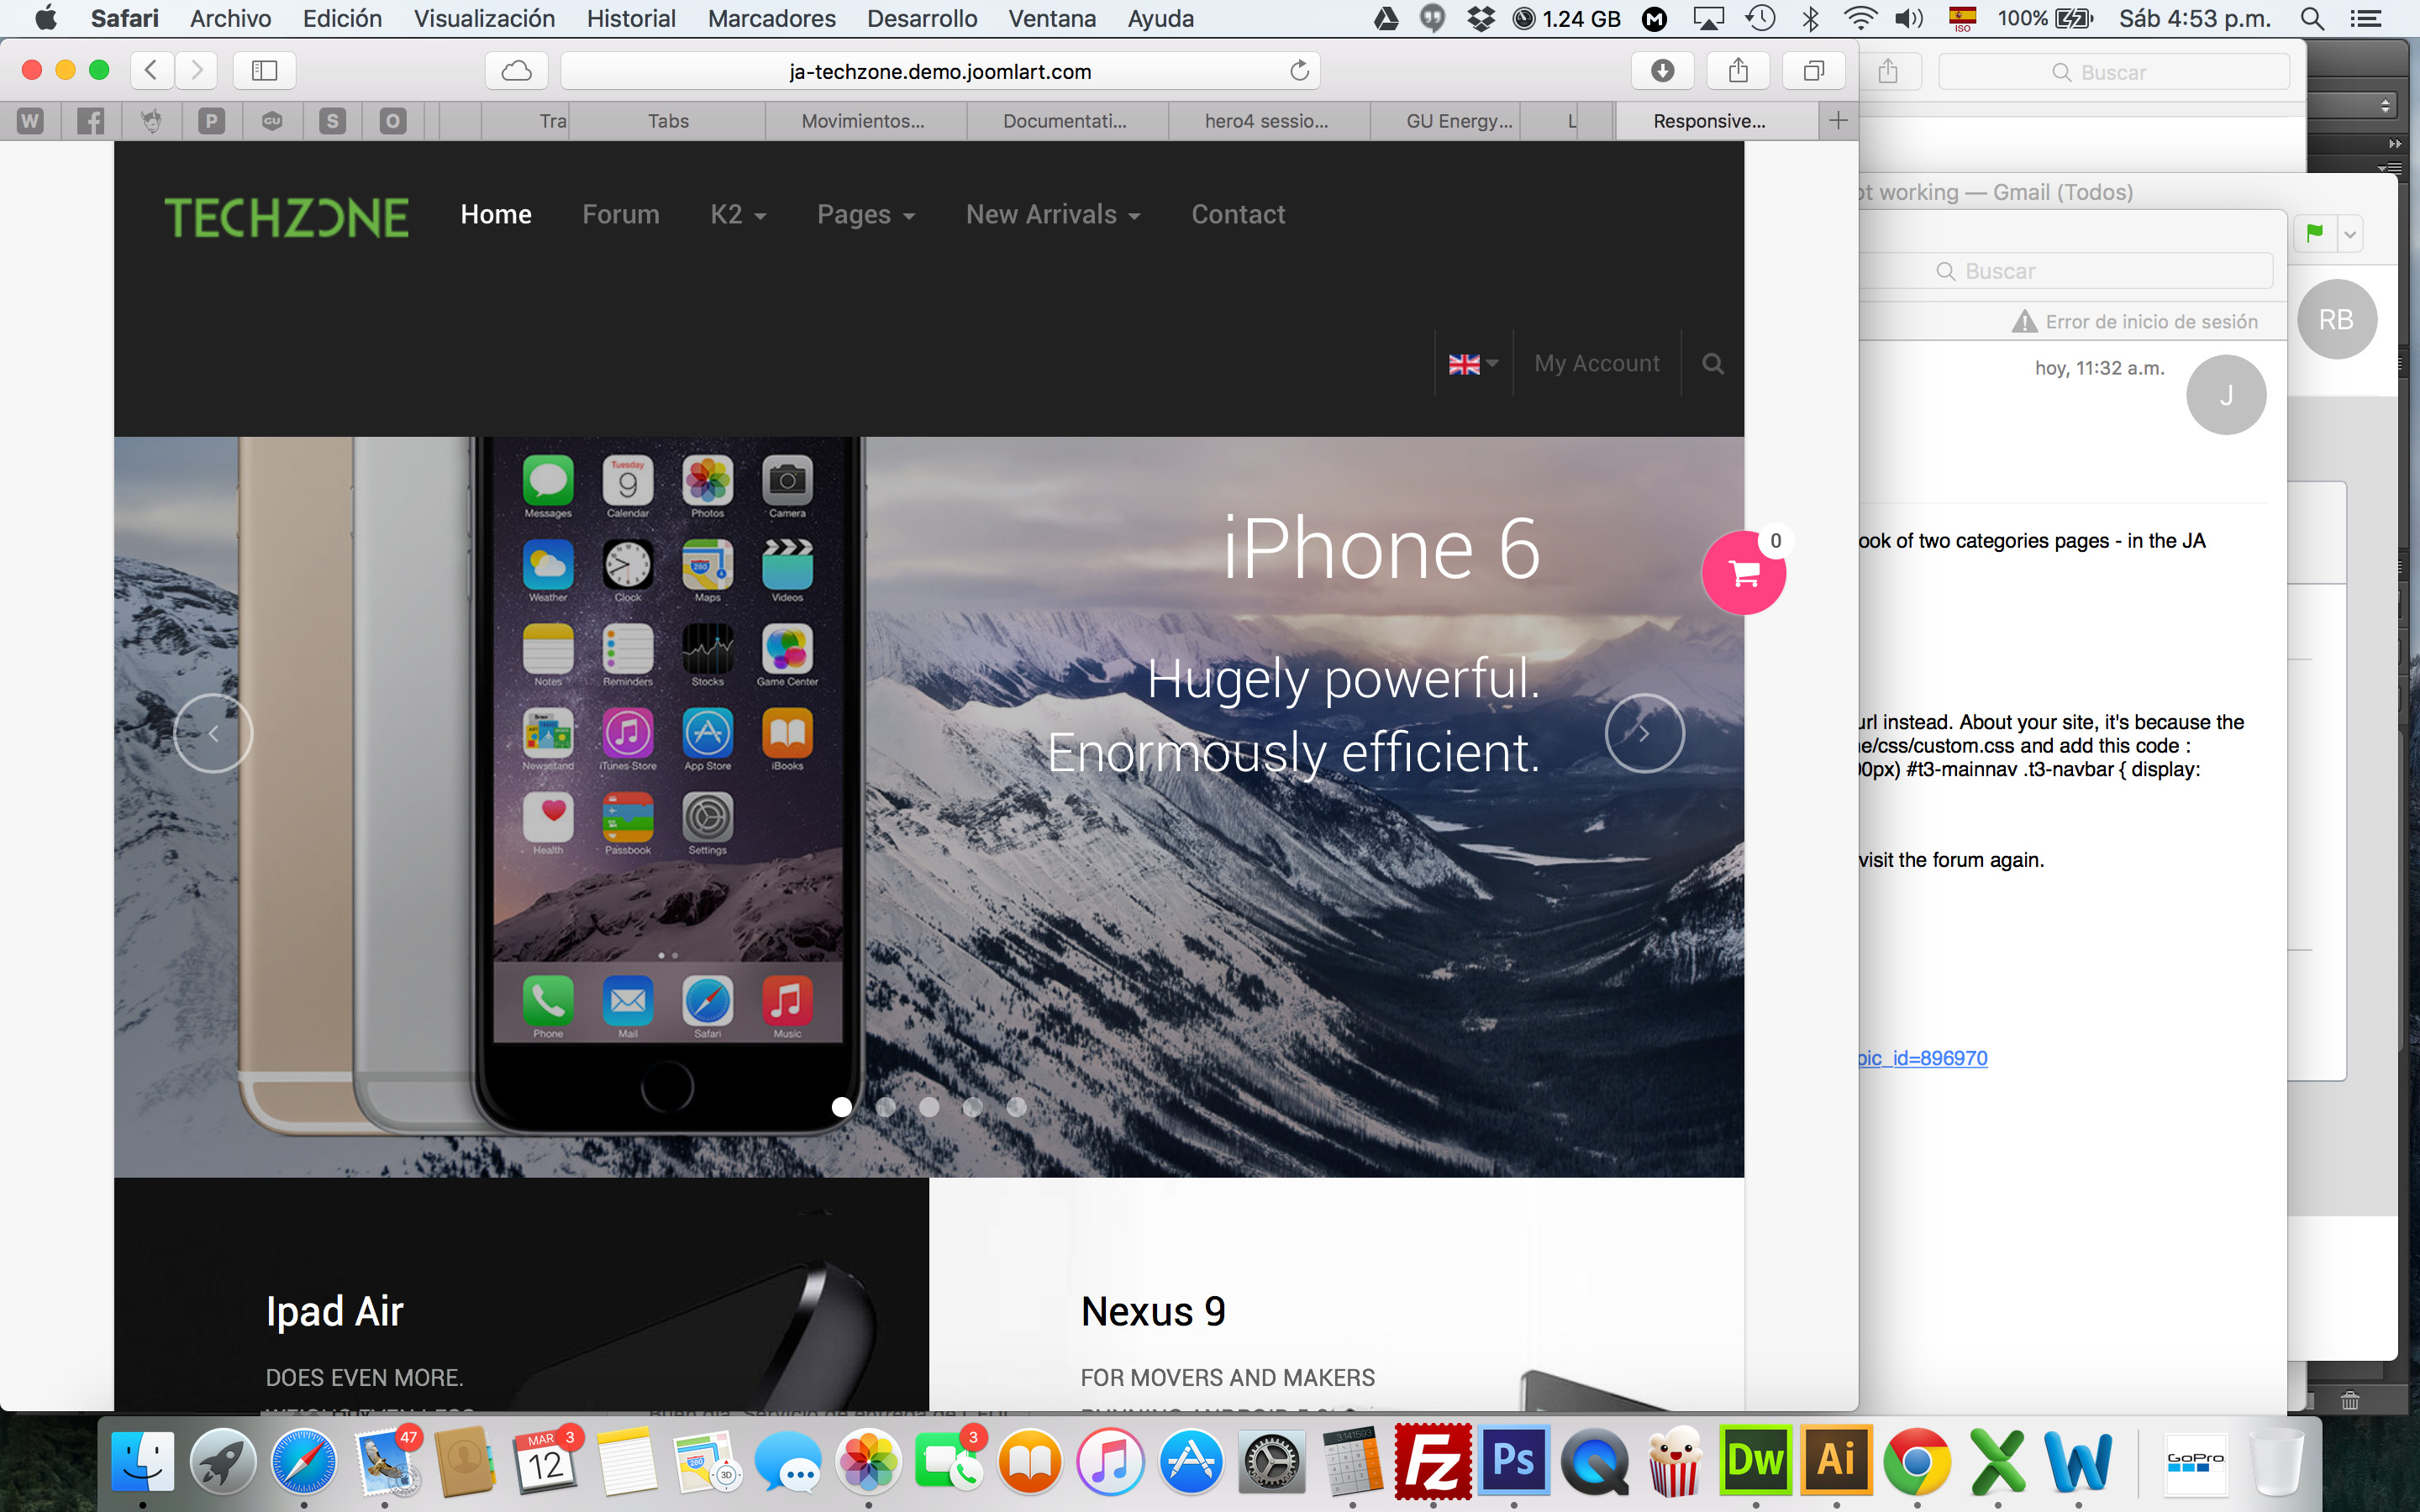
Task: Expand the New Arrivals dropdown menu
Action: pos(1052,215)
